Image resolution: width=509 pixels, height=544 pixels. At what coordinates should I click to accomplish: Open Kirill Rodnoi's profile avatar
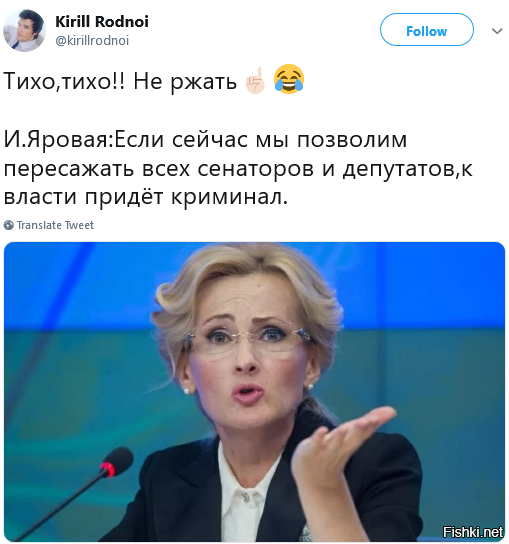24,31
